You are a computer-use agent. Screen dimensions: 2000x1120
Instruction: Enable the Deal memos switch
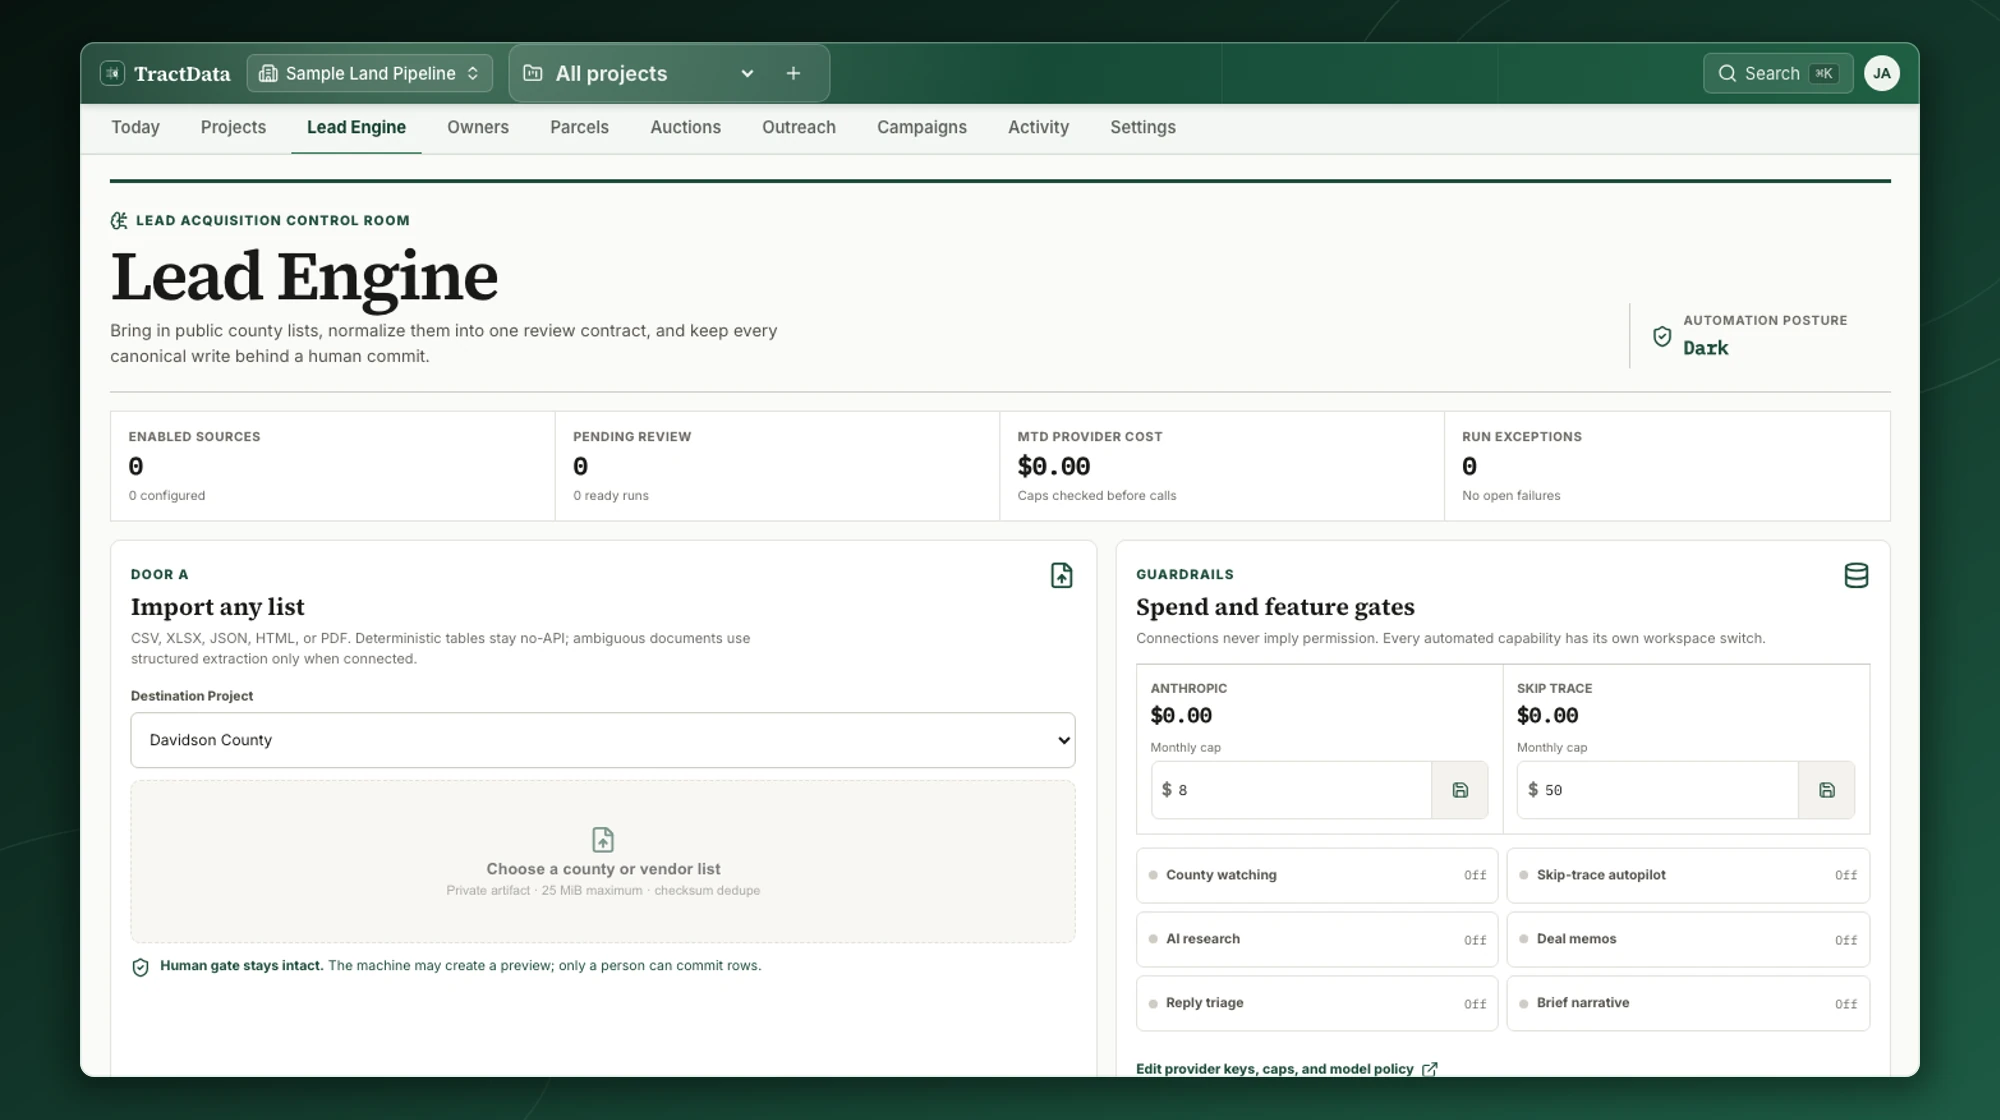pos(1688,939)
